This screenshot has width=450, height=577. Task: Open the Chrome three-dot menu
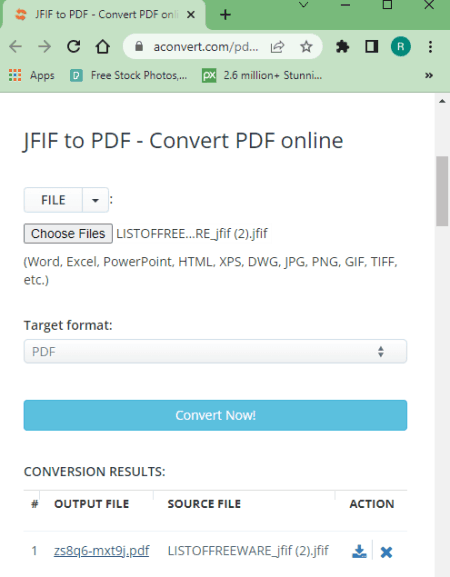(430, 47)
